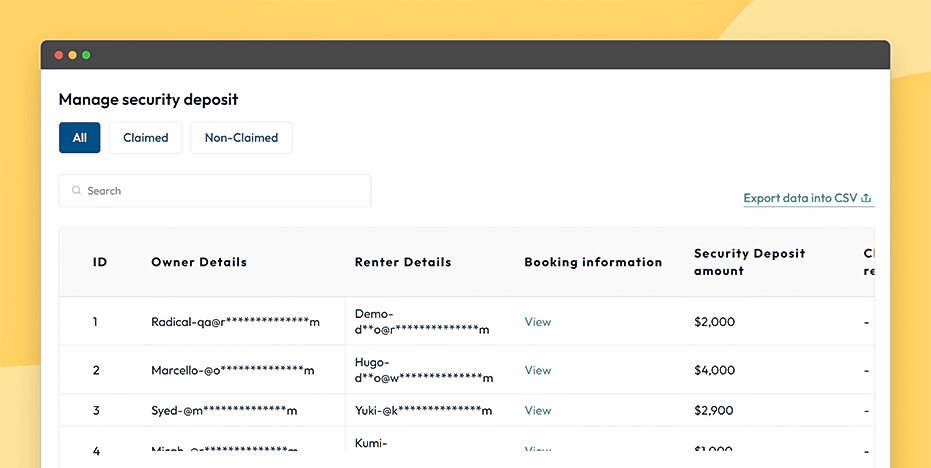The image size is (931, 468).
Task: Click the Renter Details column header
Action: (403, 262)
